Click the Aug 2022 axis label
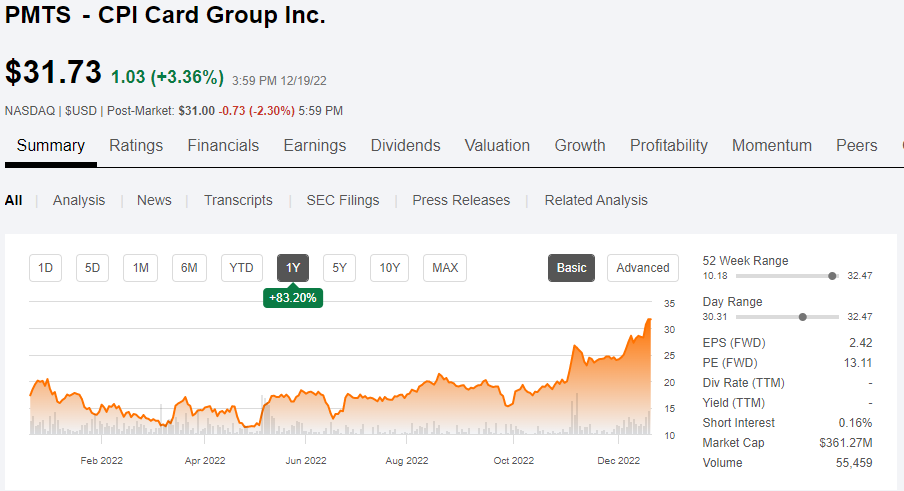 pyautogui.click(x=407, y=460)
